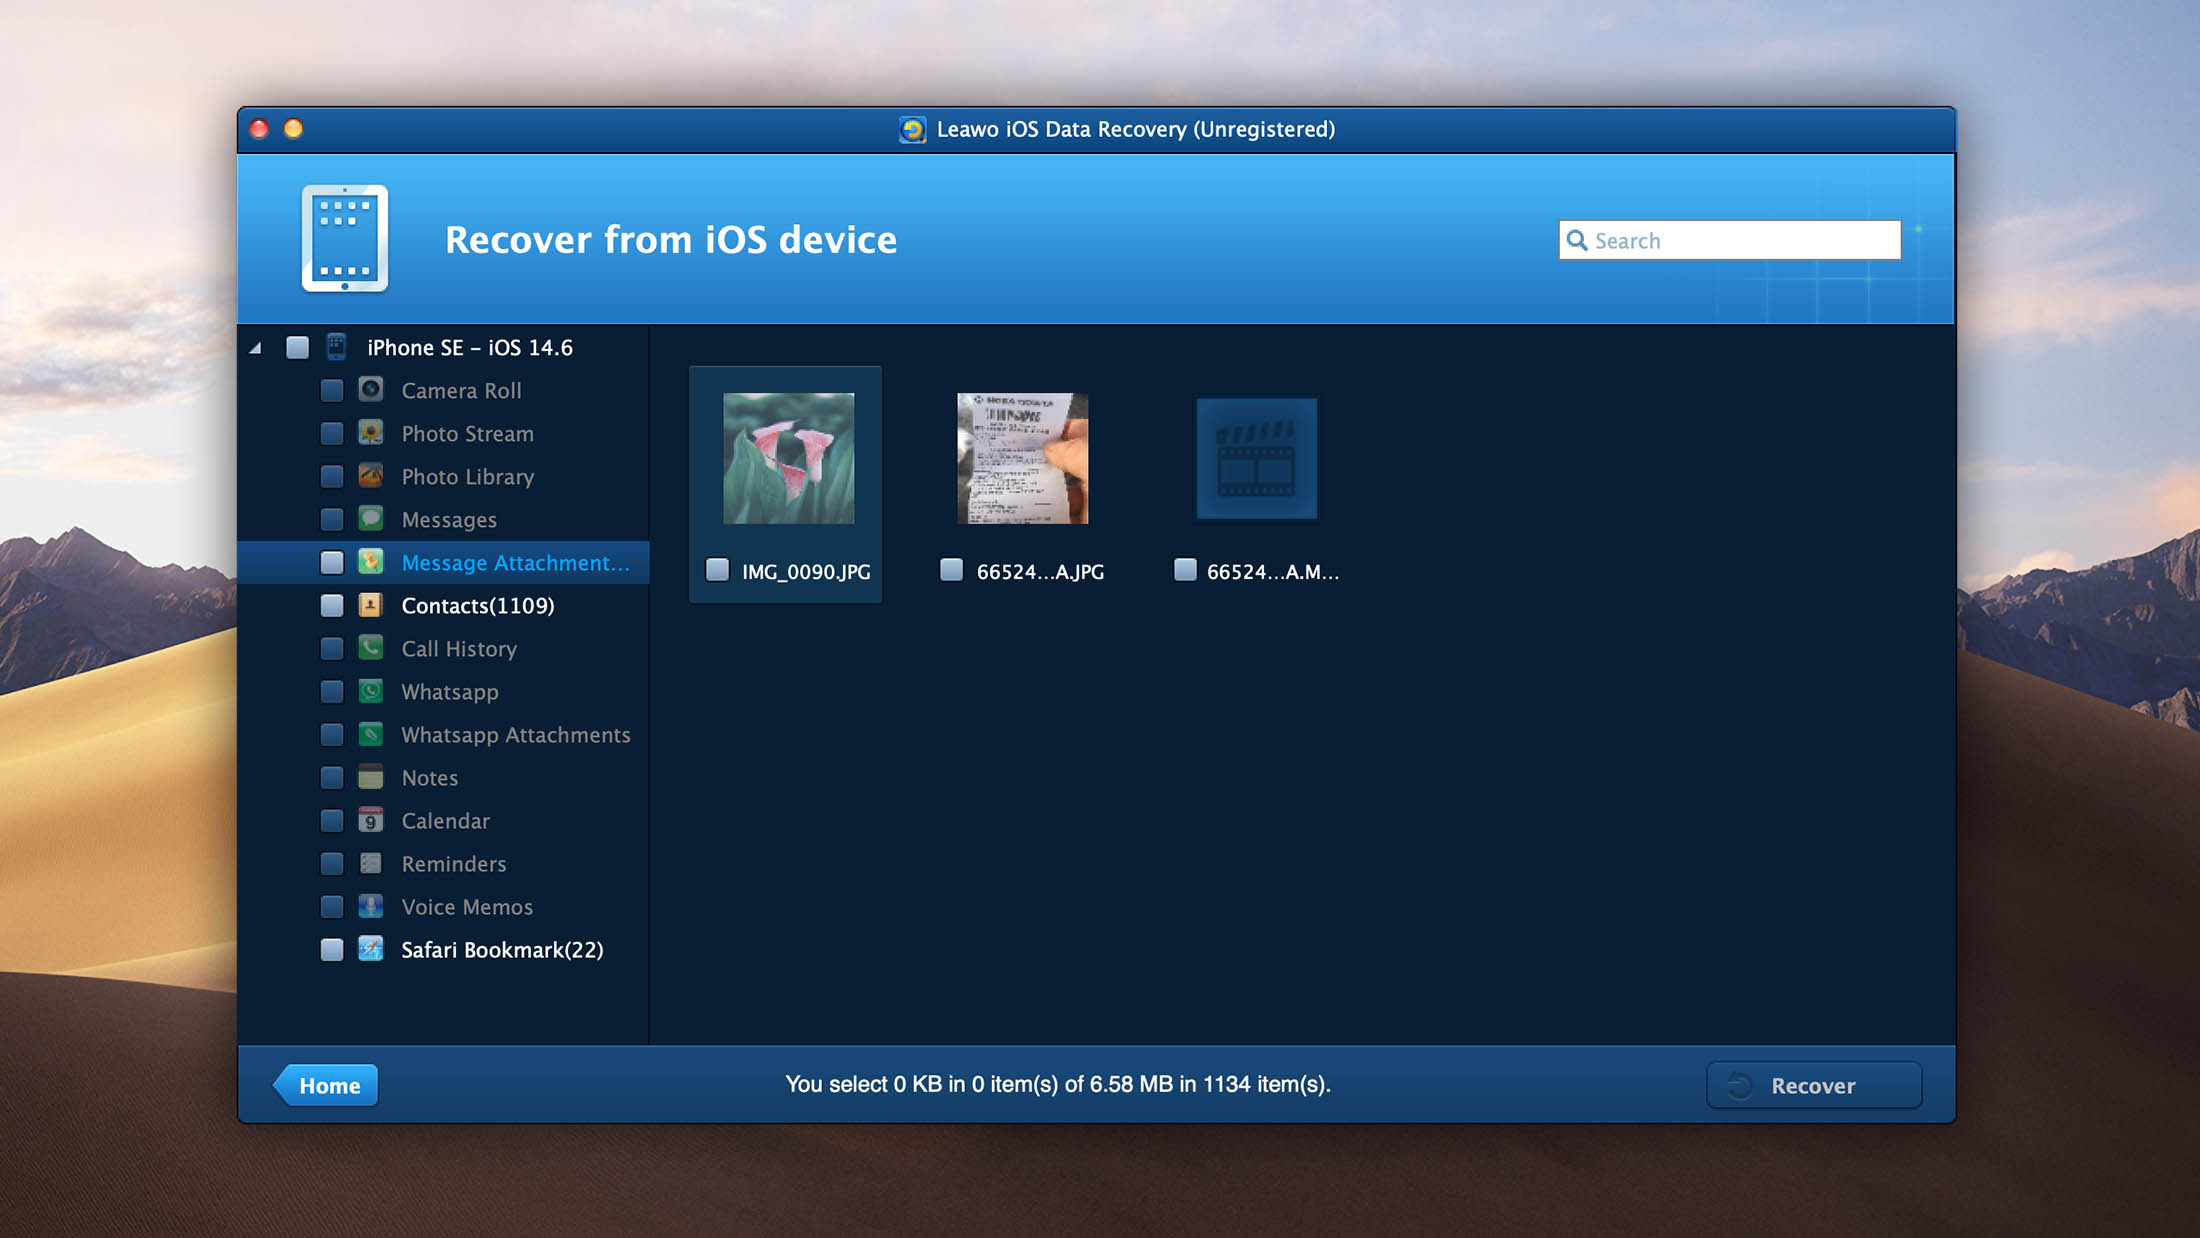Screen dimensions: 2200x1238
Task: Click the yellow minimize window button
Action: 294,129
